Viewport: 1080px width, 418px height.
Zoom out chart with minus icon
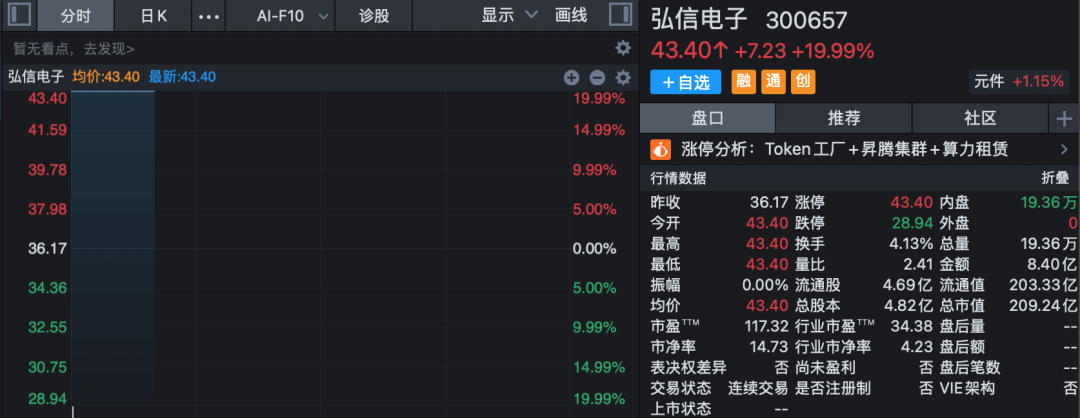[x=597, y=77]
